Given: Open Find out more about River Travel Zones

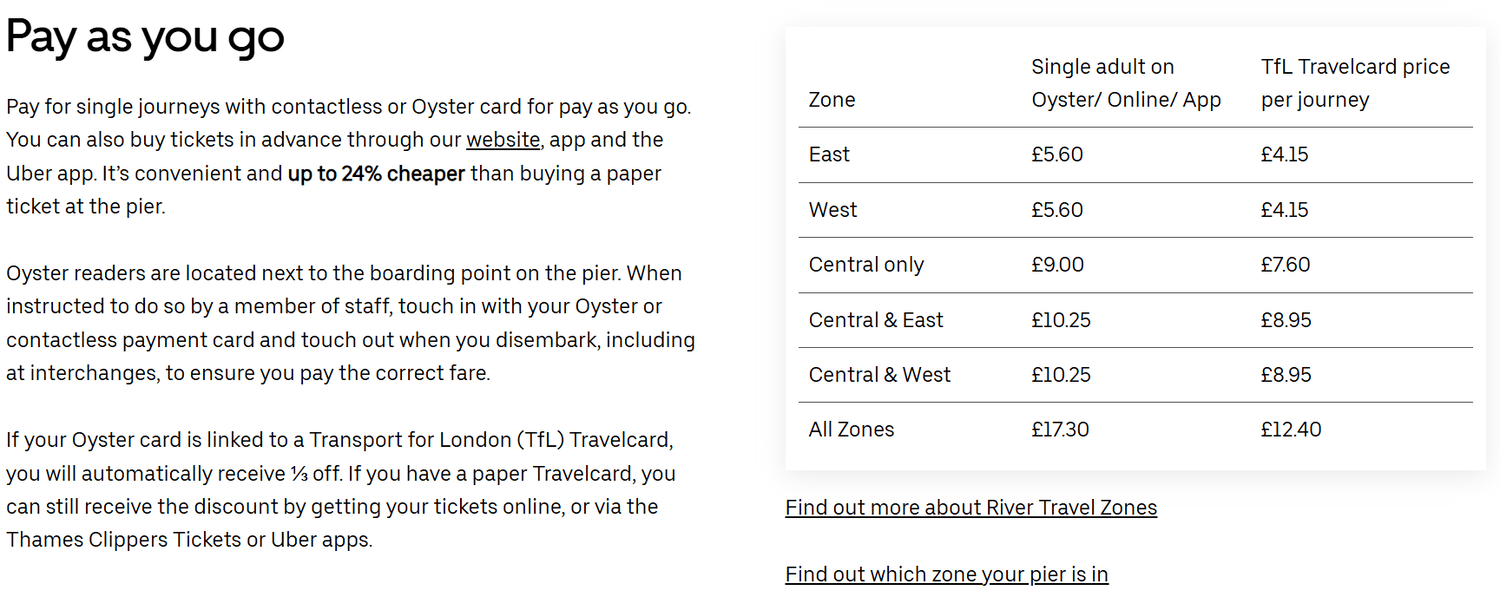Looking at the screenshot, I should [971, 508].
